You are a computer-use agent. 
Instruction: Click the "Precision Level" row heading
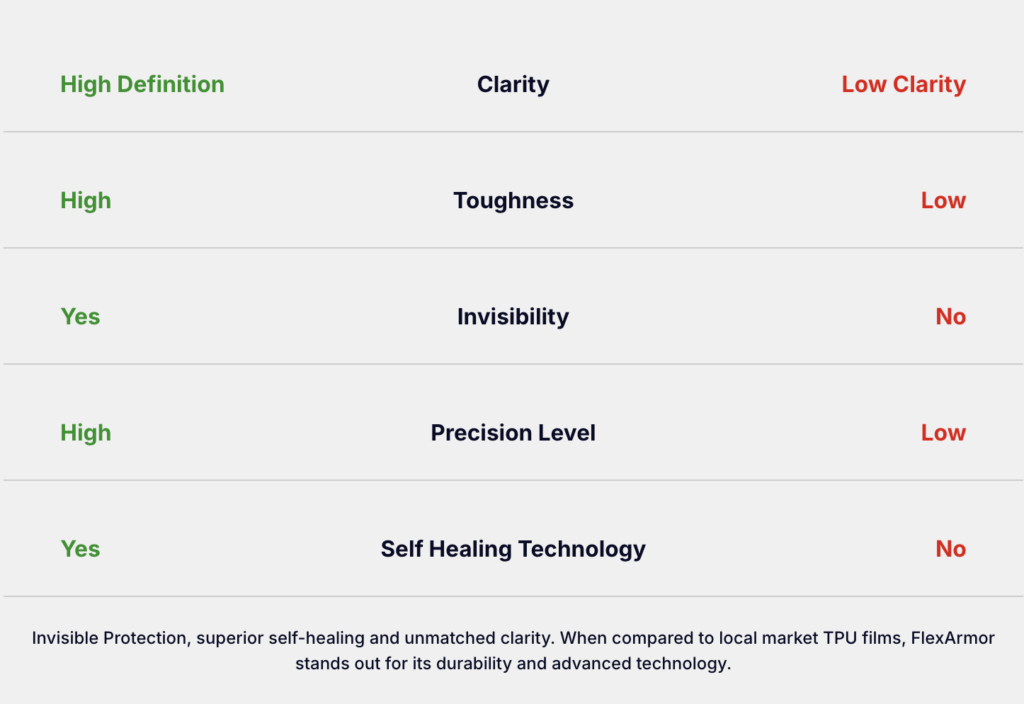tap(513, 433)
